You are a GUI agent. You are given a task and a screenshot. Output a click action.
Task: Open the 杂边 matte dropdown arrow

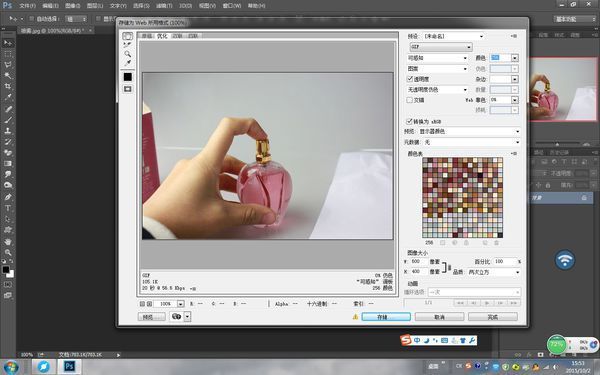pyautogui.click(x=515, y=79)
